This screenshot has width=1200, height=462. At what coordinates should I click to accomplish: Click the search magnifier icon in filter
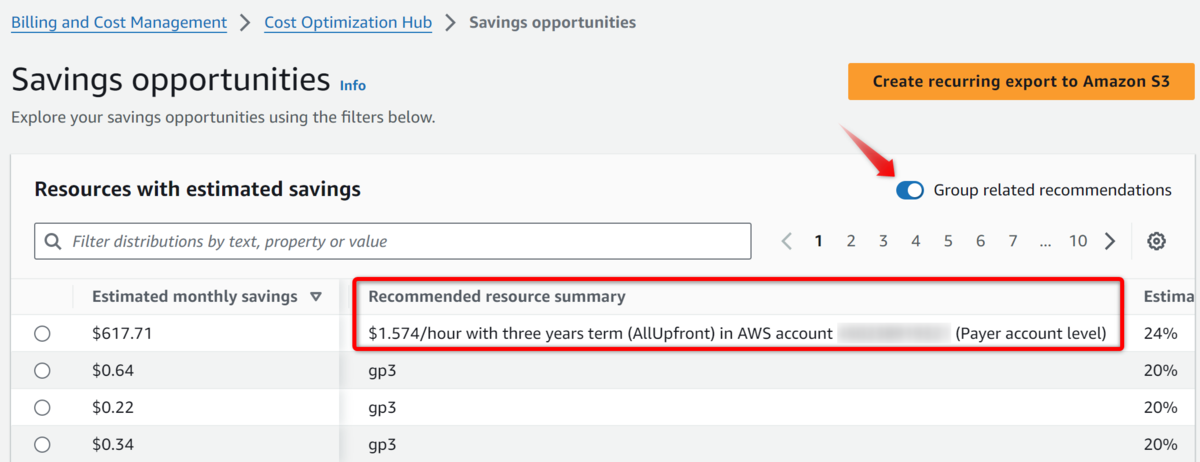(x=53, y=241)
